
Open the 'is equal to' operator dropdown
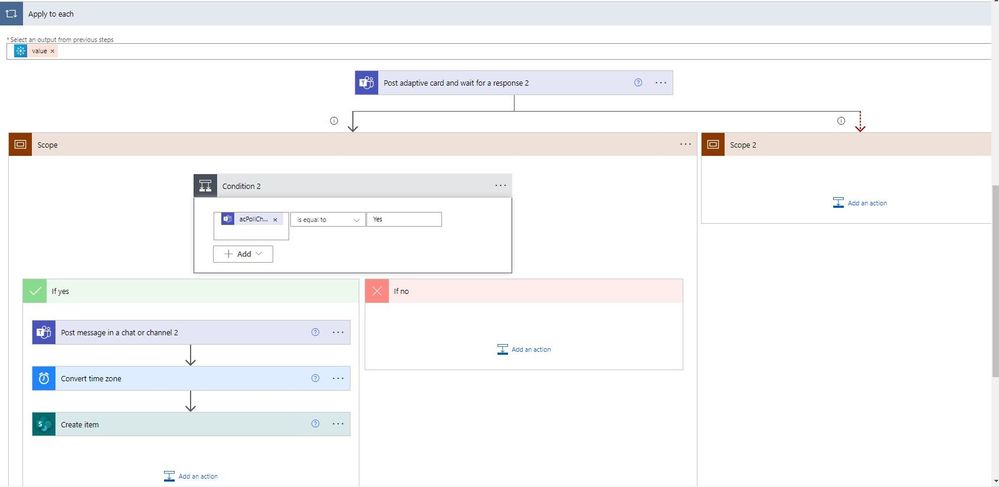pyautogui.click(x=328, y=219)
